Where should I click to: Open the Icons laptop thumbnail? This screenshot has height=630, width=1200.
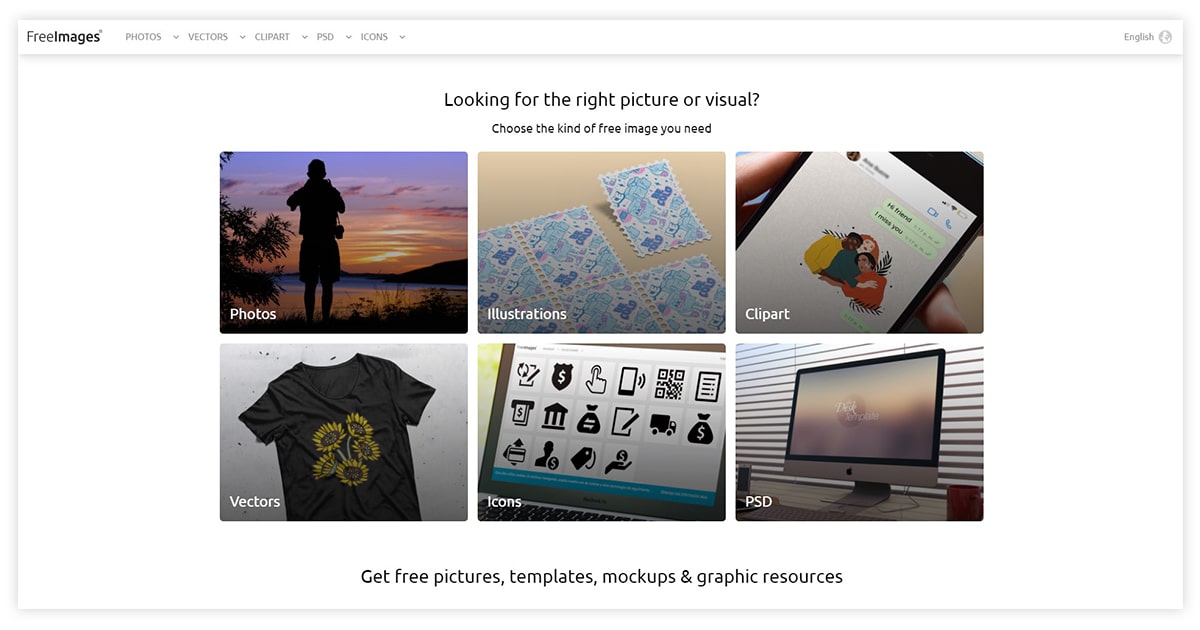tap(602, 432)
